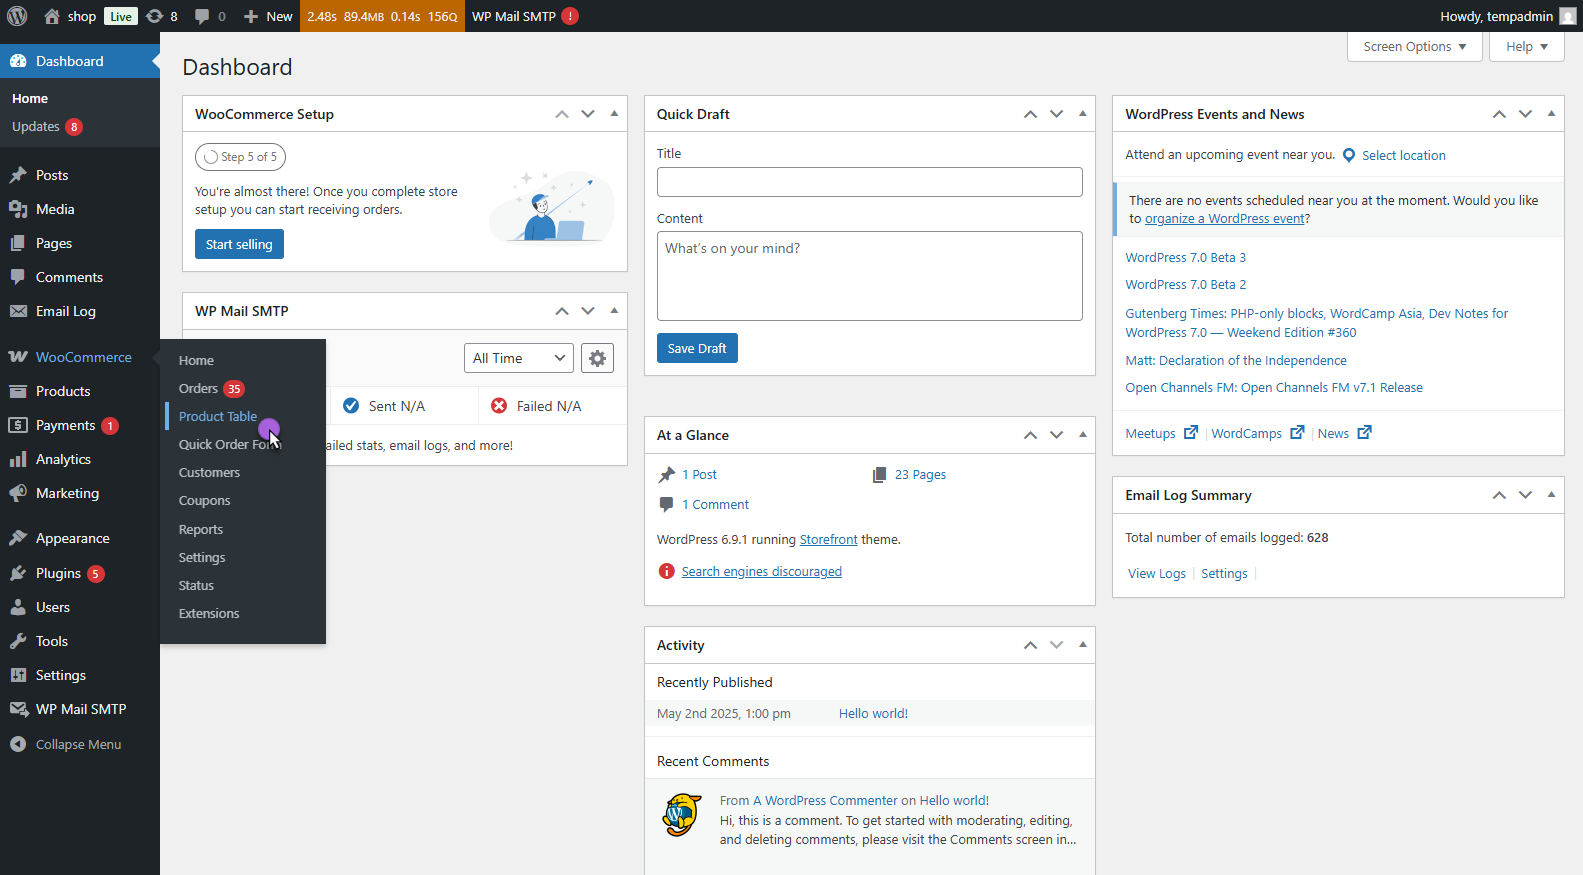This screenshot has width=1583, height=875.
Task: Click the Analytics chart icon in sidebar
Action: 18,459
